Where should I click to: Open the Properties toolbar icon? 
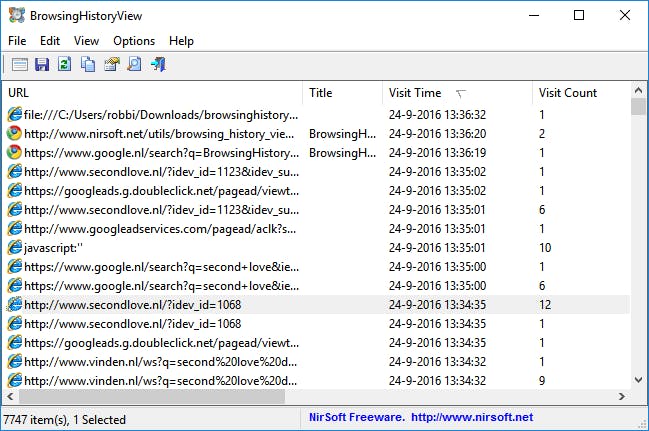click(111, 65)
